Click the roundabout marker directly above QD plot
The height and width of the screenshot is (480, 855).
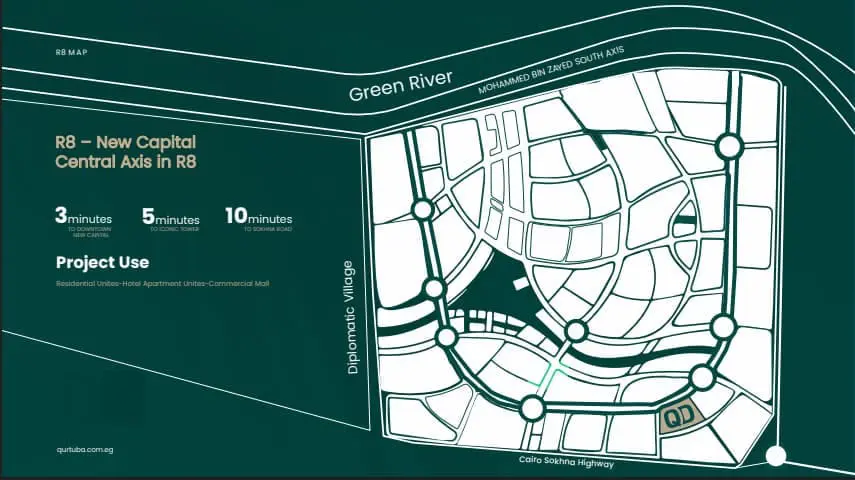702,377
